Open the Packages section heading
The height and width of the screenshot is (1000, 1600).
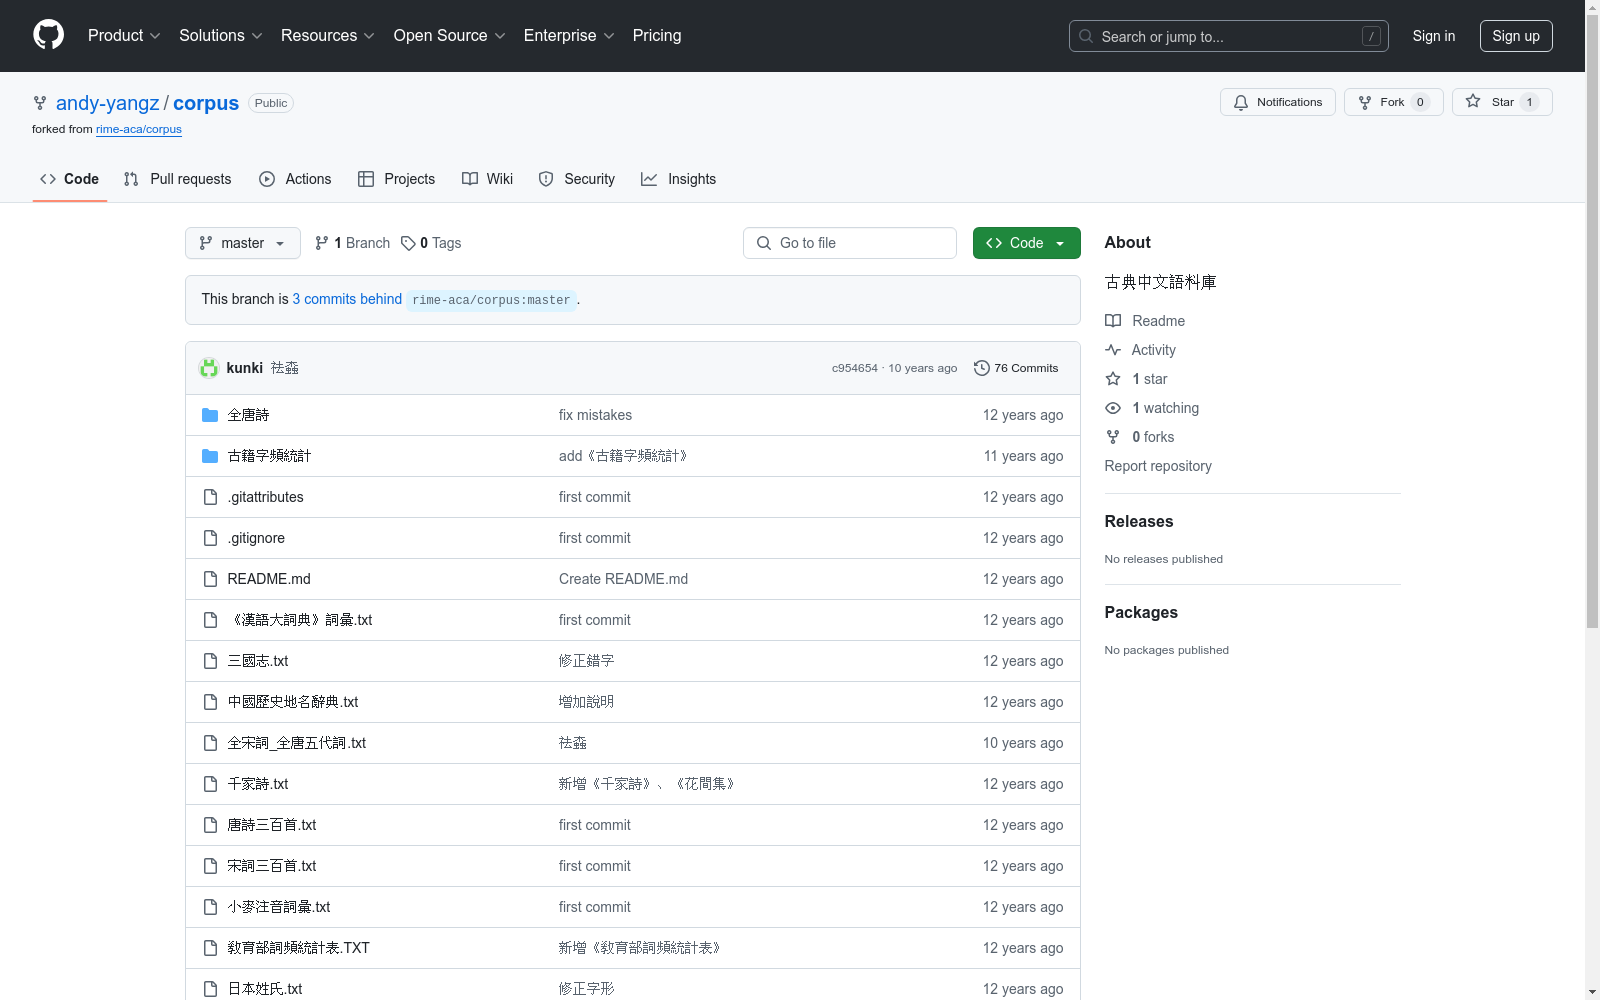(x=1141, y=612)
